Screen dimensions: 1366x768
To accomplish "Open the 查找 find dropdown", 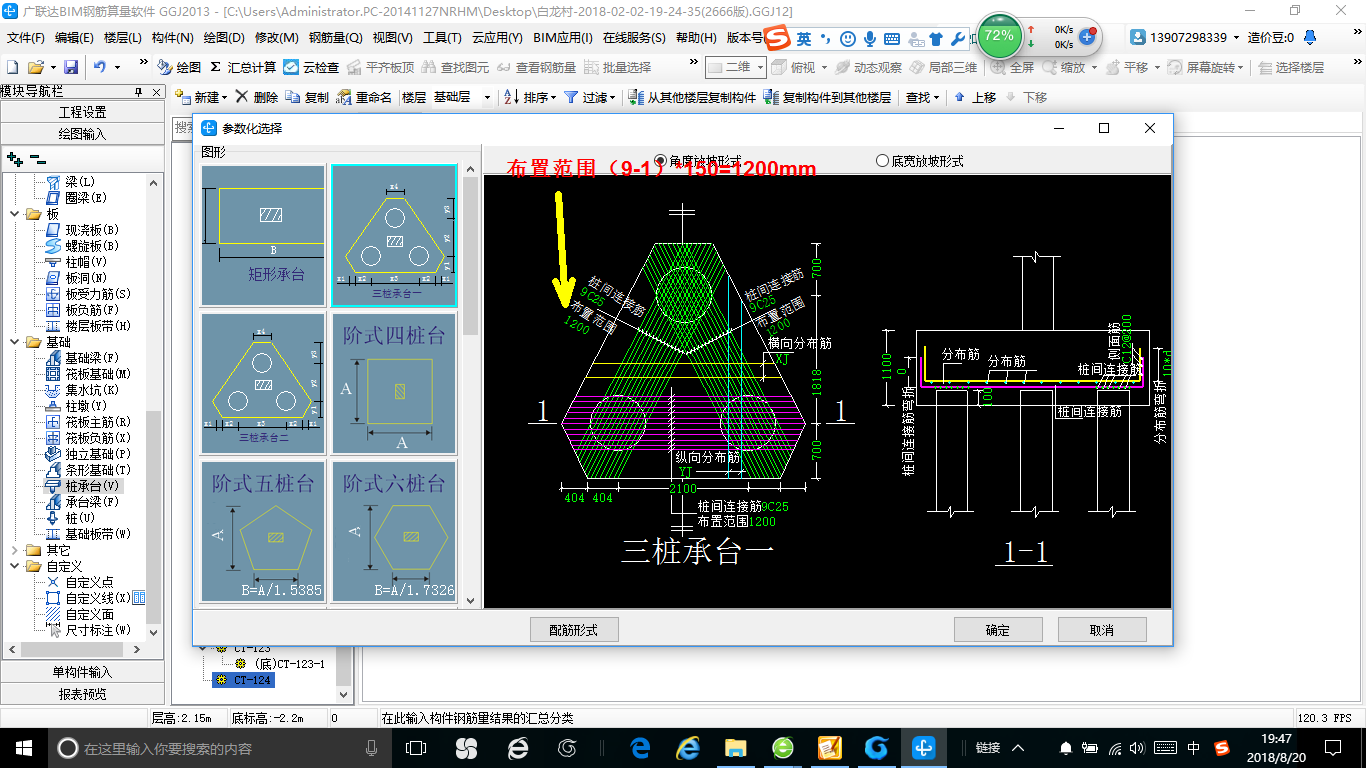I will click(x=923, y=97).
